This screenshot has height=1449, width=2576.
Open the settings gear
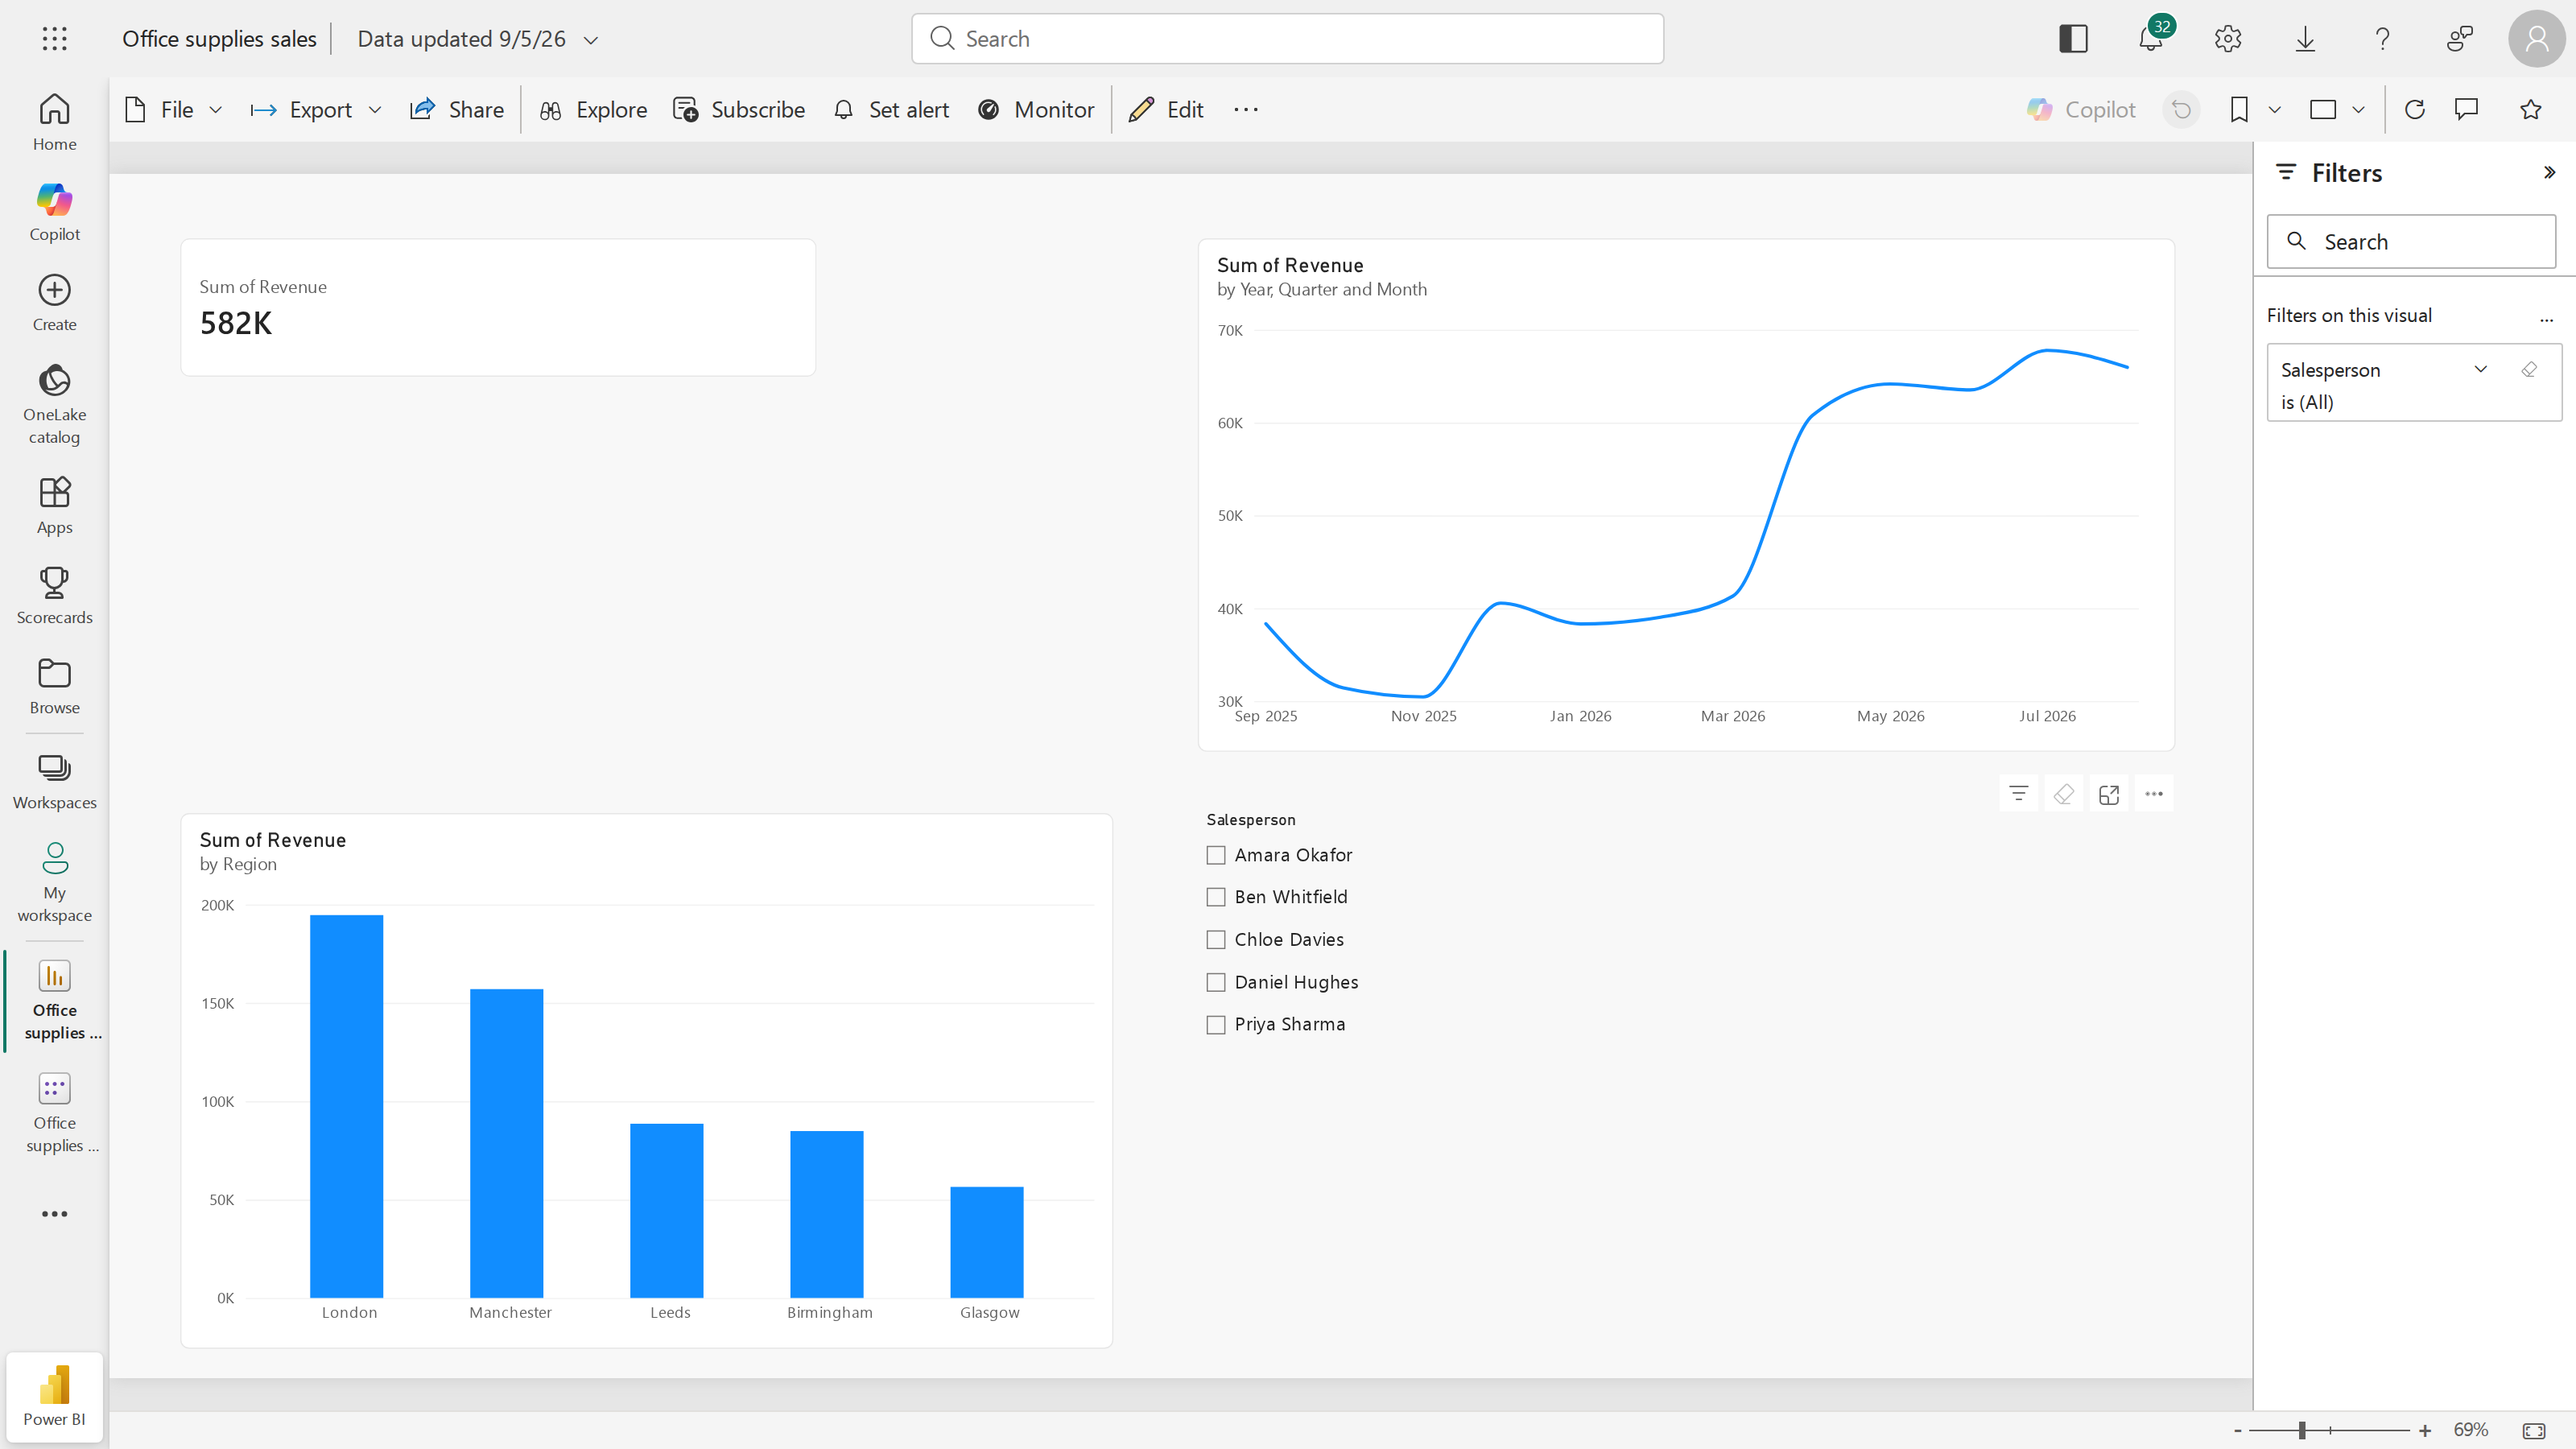(x=2227, y=39)
